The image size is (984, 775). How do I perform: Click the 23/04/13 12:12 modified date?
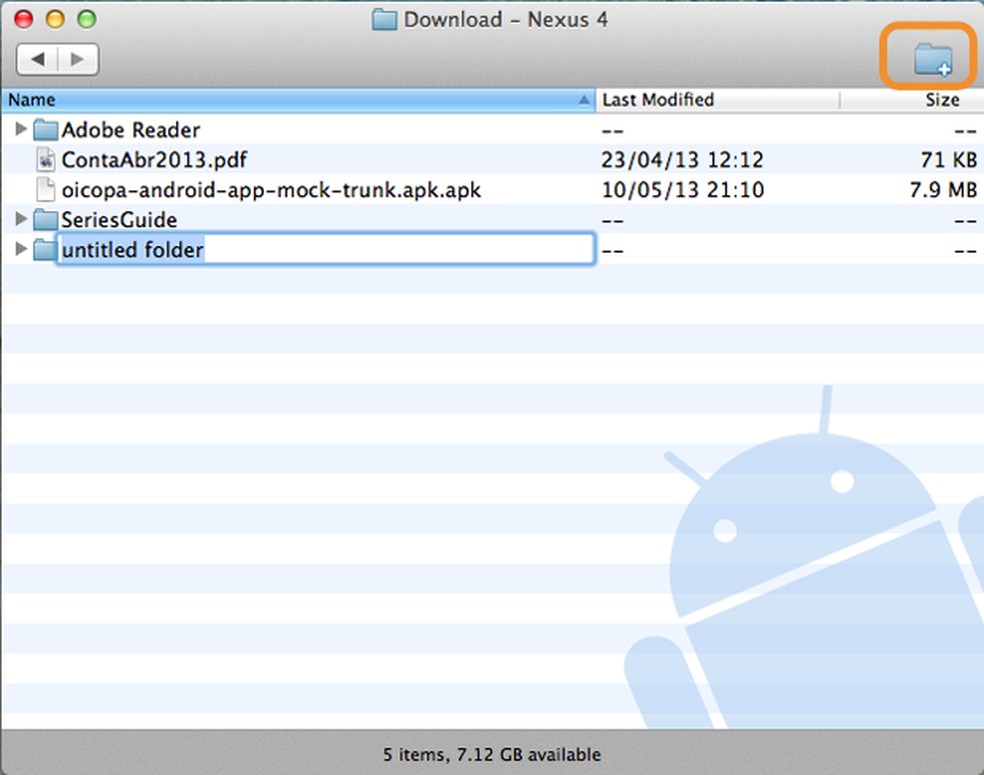[x=682, y=160]
